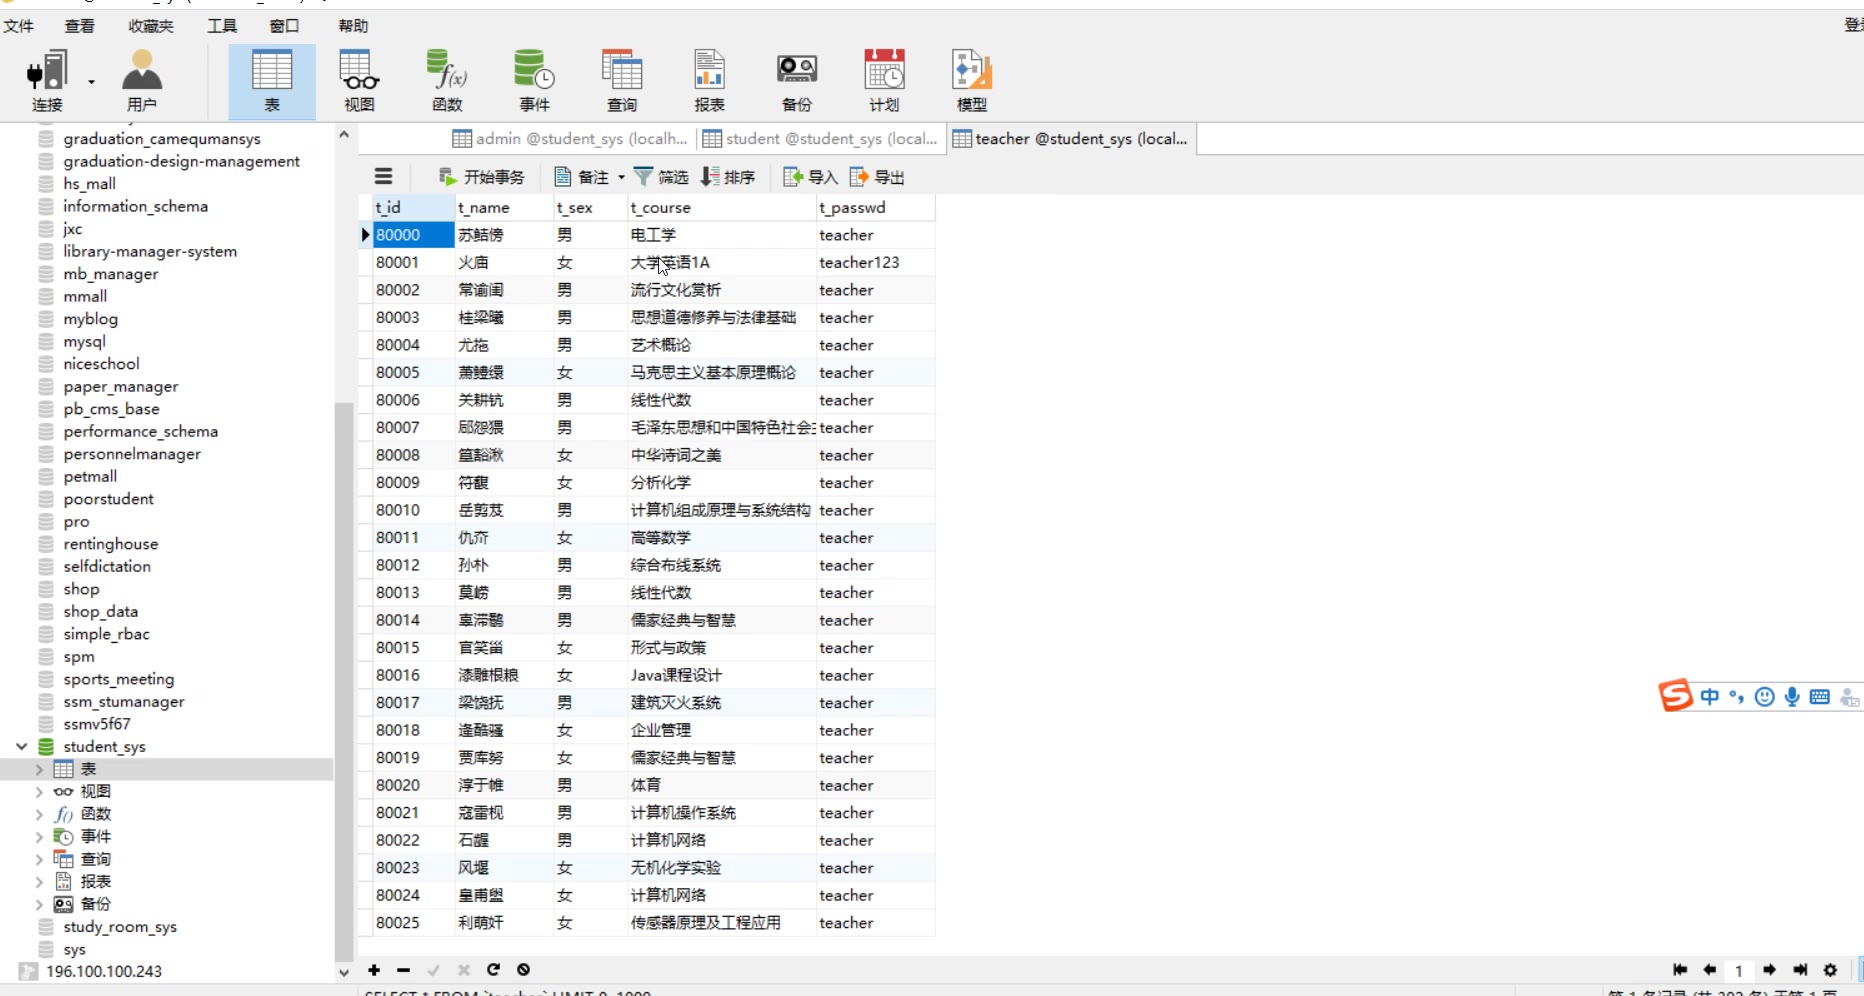Select the 函数 function icon
Screen dimensions: 1864x996
(447, 80)
